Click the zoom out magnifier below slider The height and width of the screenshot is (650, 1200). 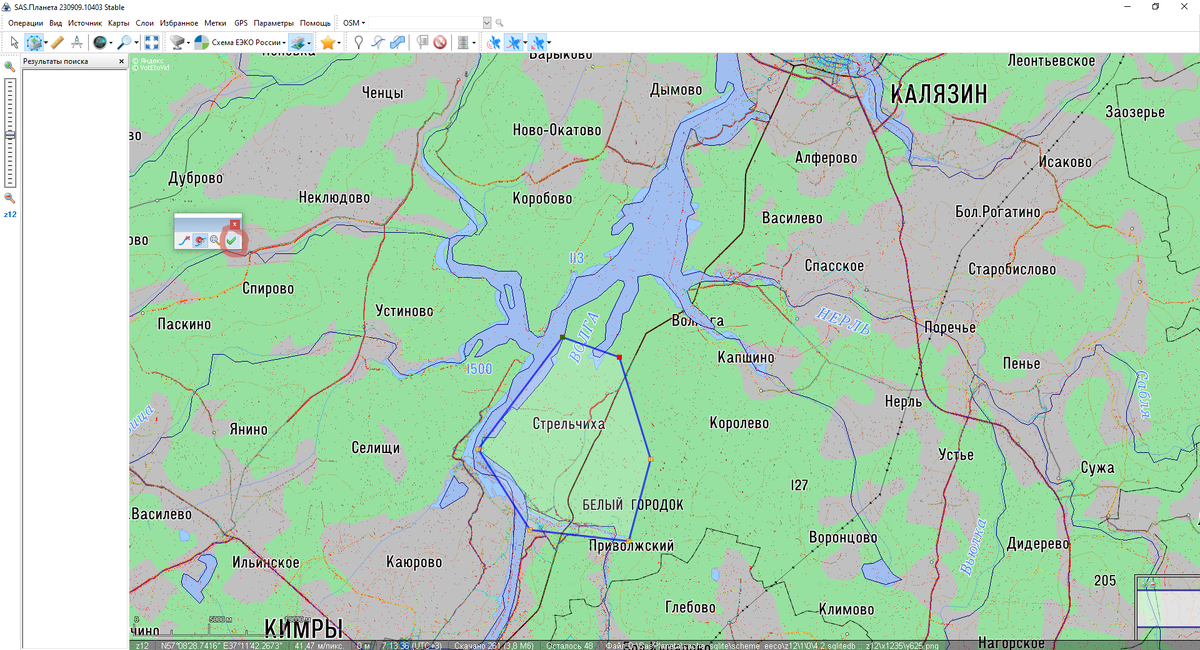click(10, 198)
